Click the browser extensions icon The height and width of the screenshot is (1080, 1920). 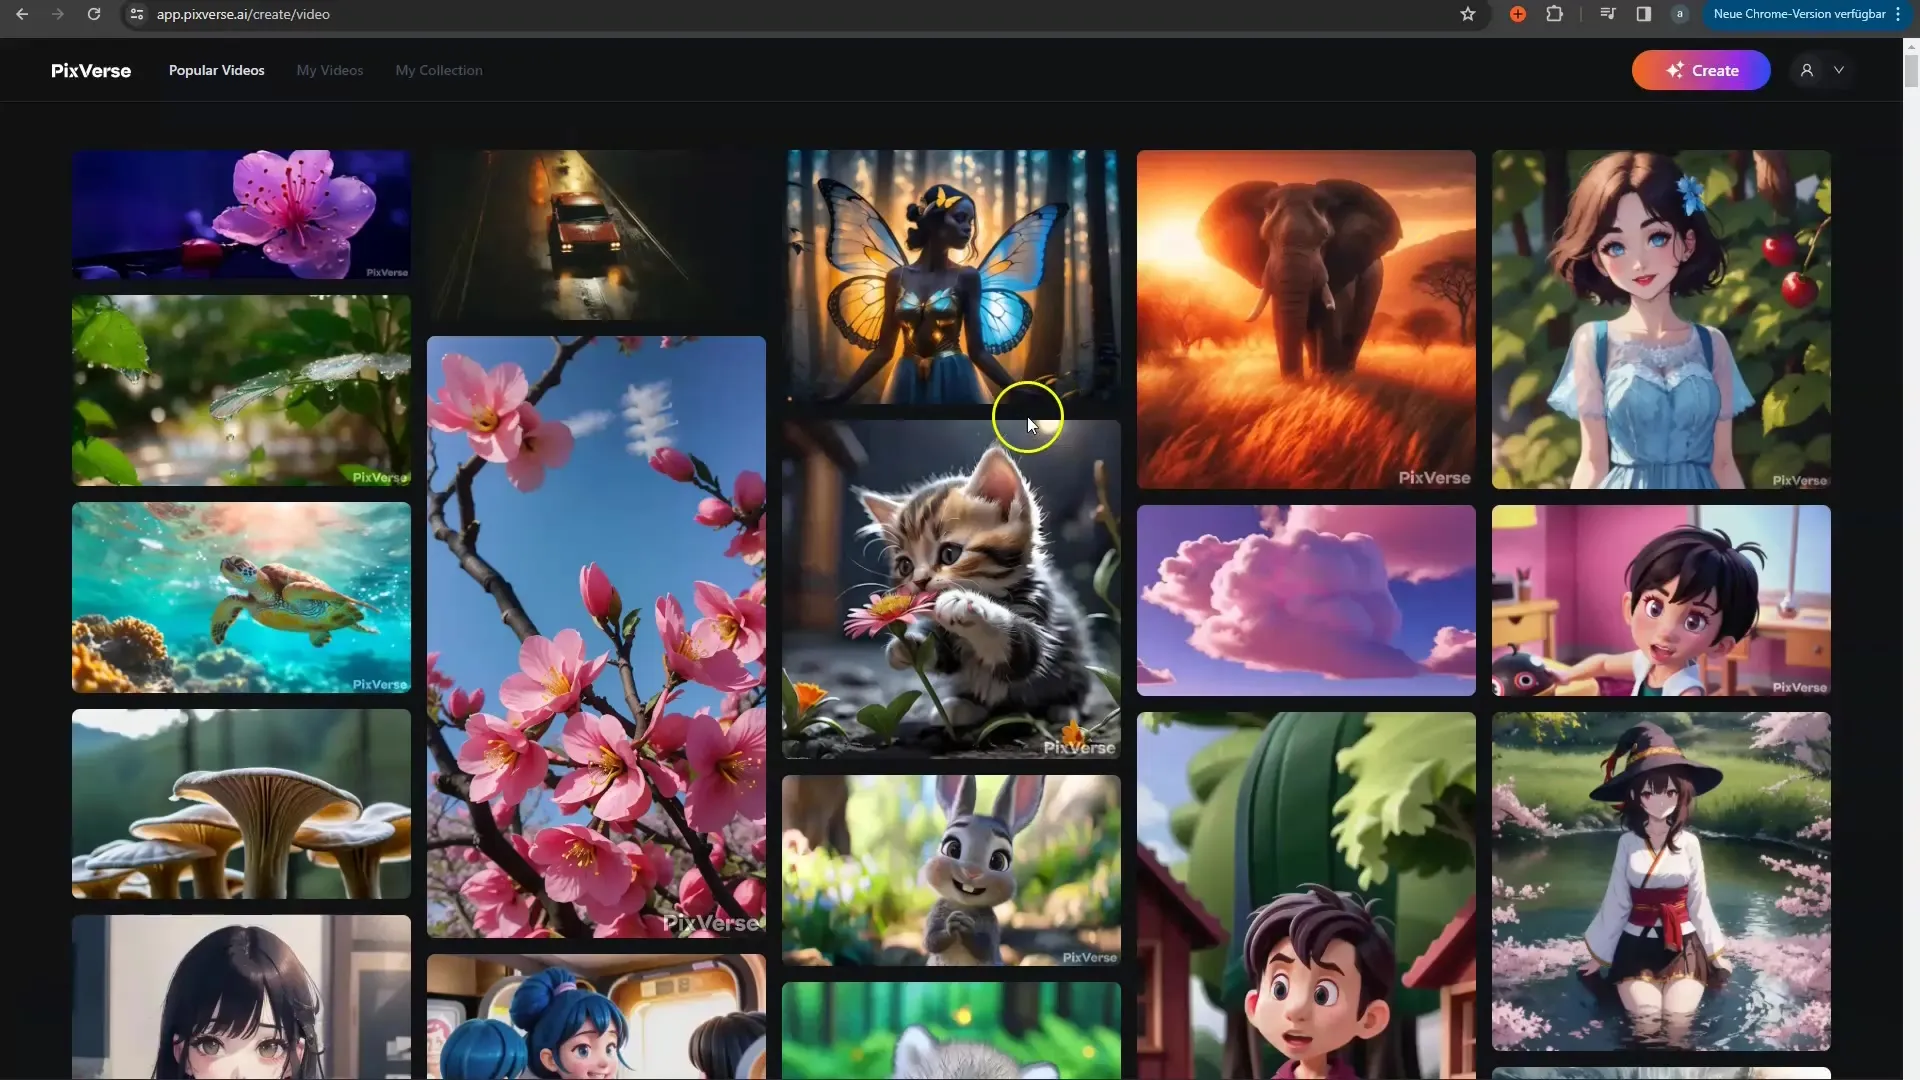[x=1555, y=13]
